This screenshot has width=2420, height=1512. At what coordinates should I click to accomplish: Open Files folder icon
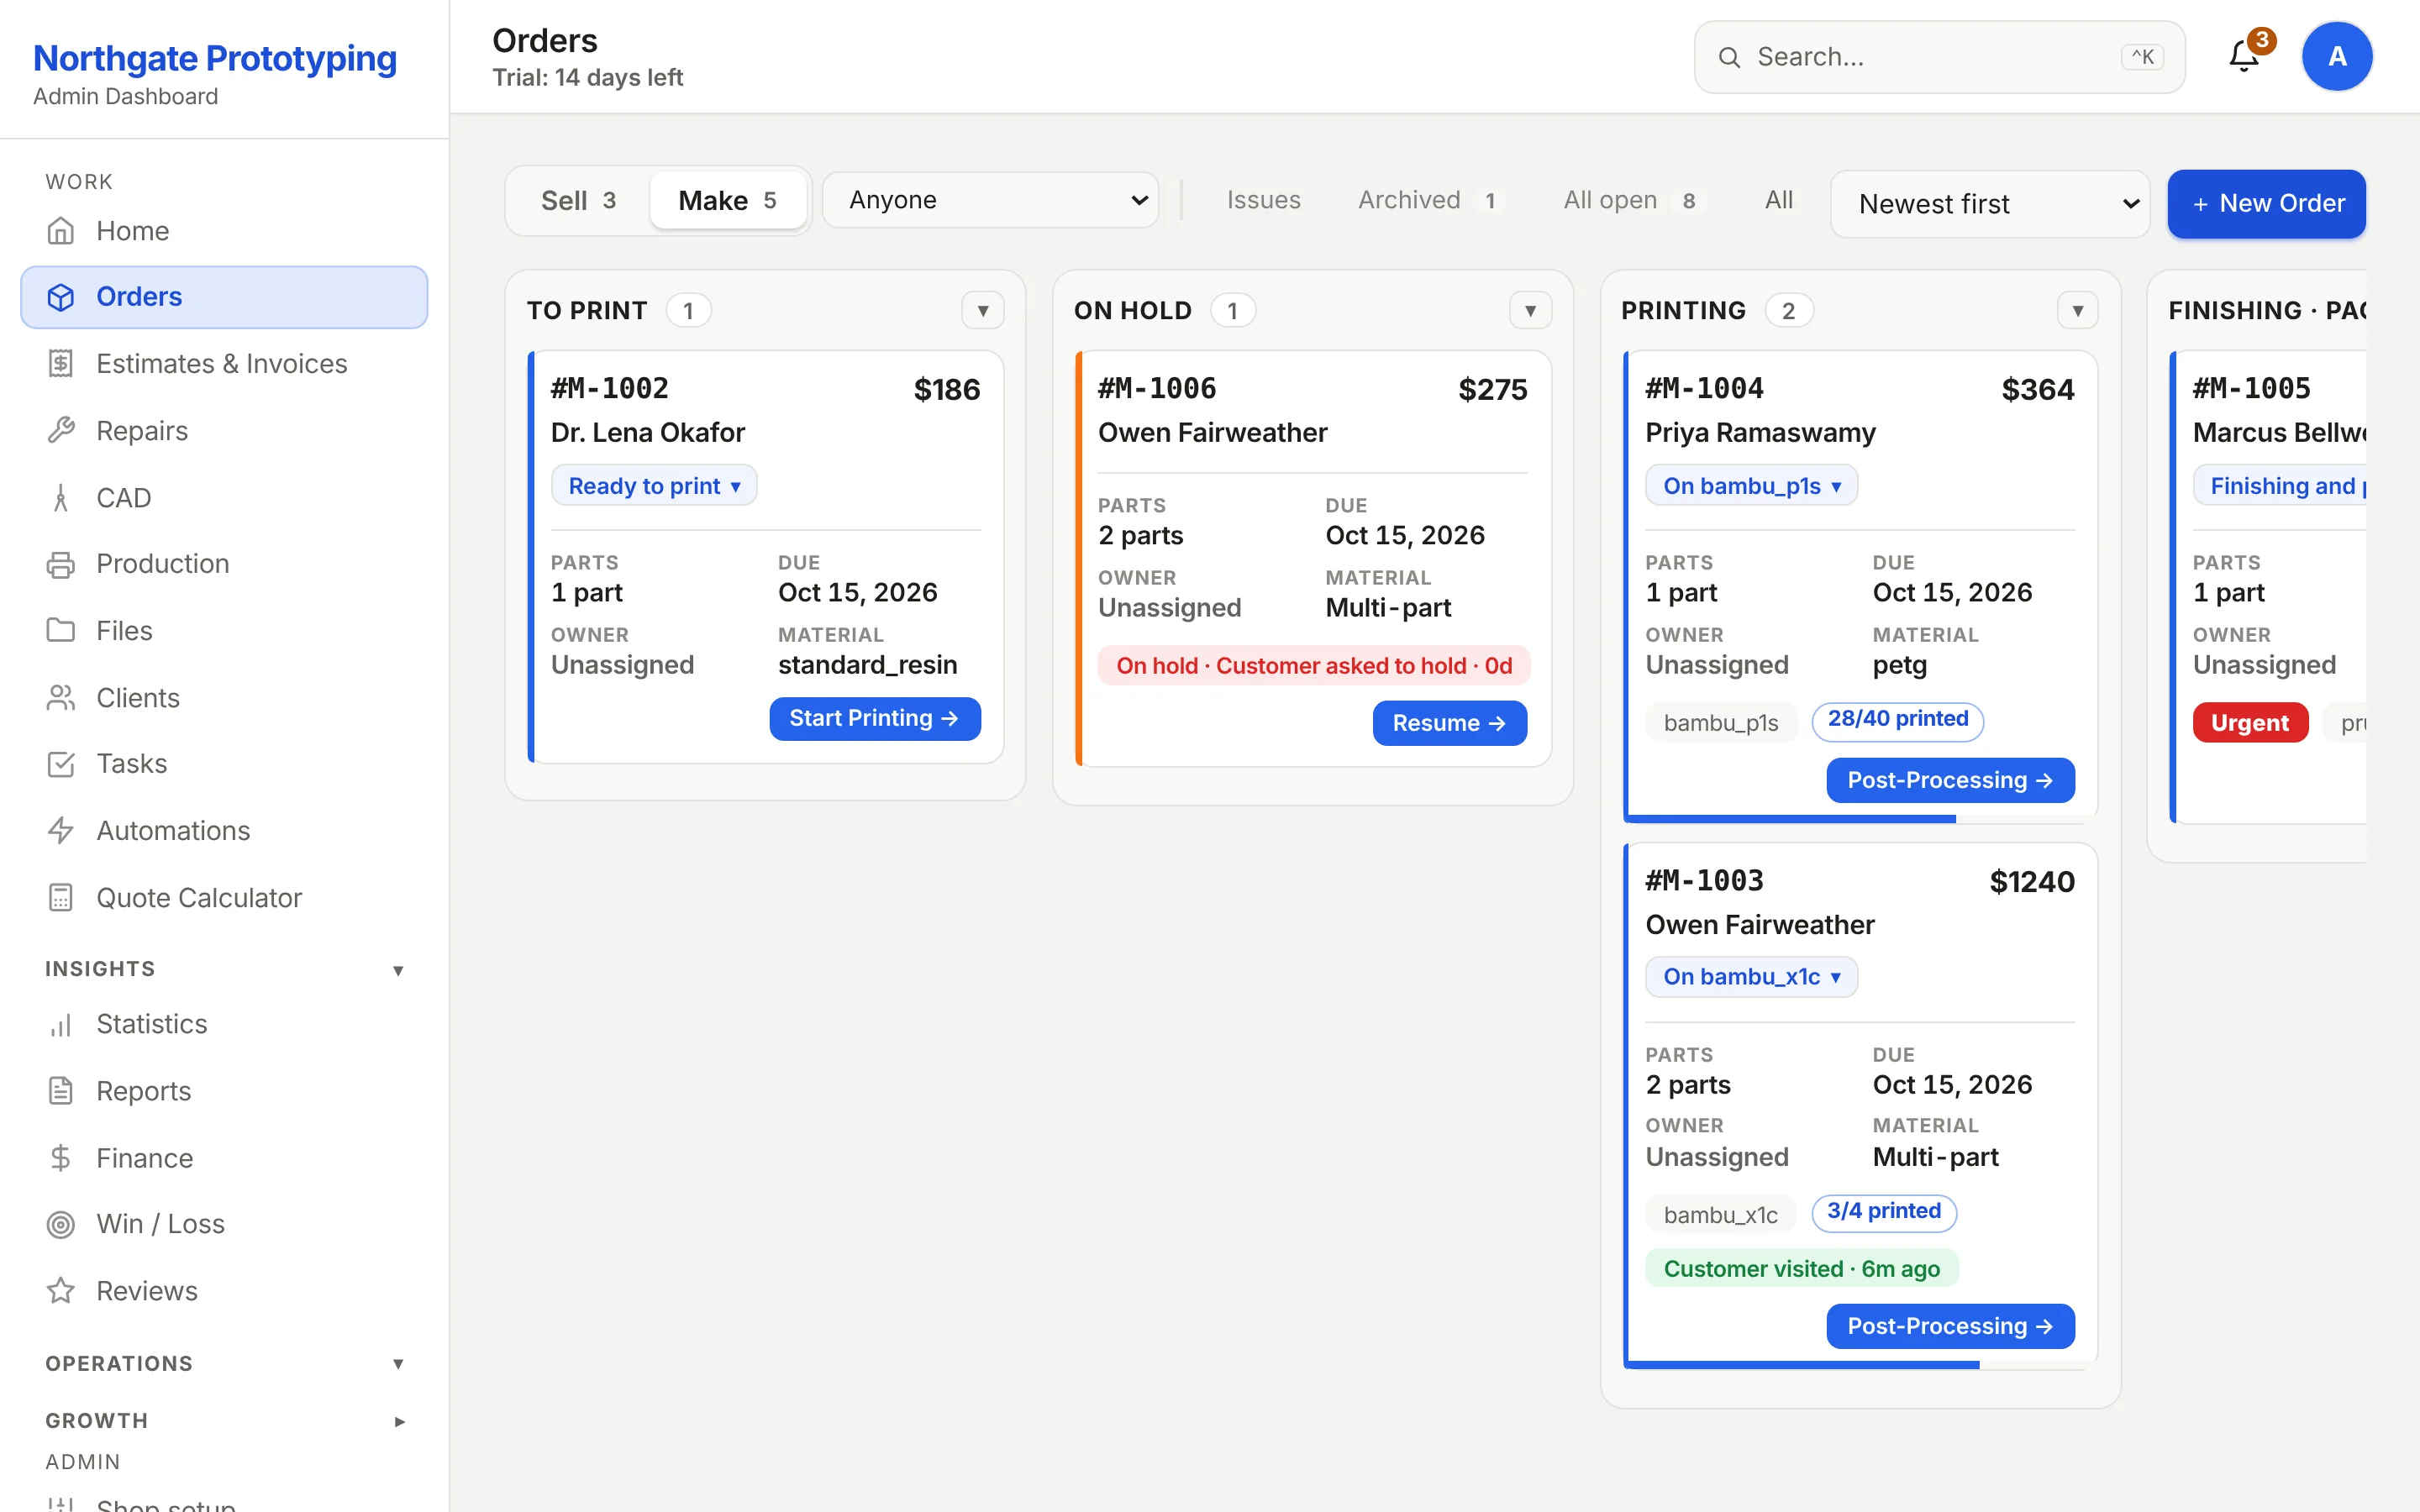(61, 631)
